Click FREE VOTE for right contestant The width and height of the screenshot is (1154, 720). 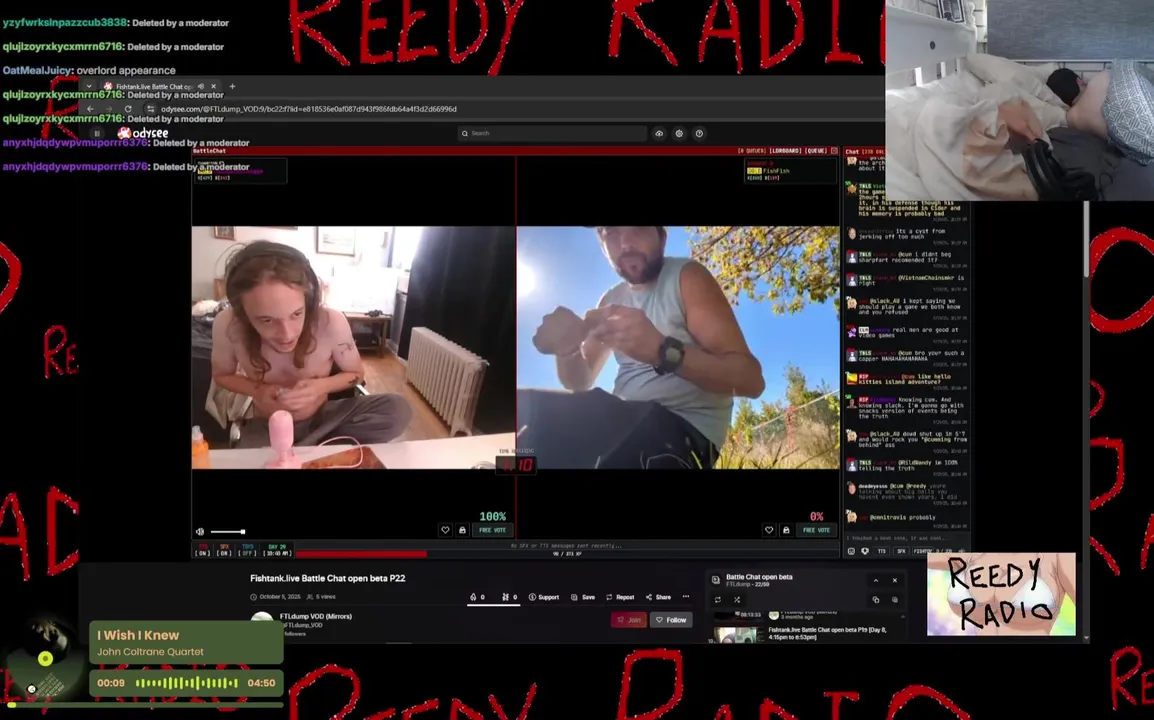click(816, 530)
